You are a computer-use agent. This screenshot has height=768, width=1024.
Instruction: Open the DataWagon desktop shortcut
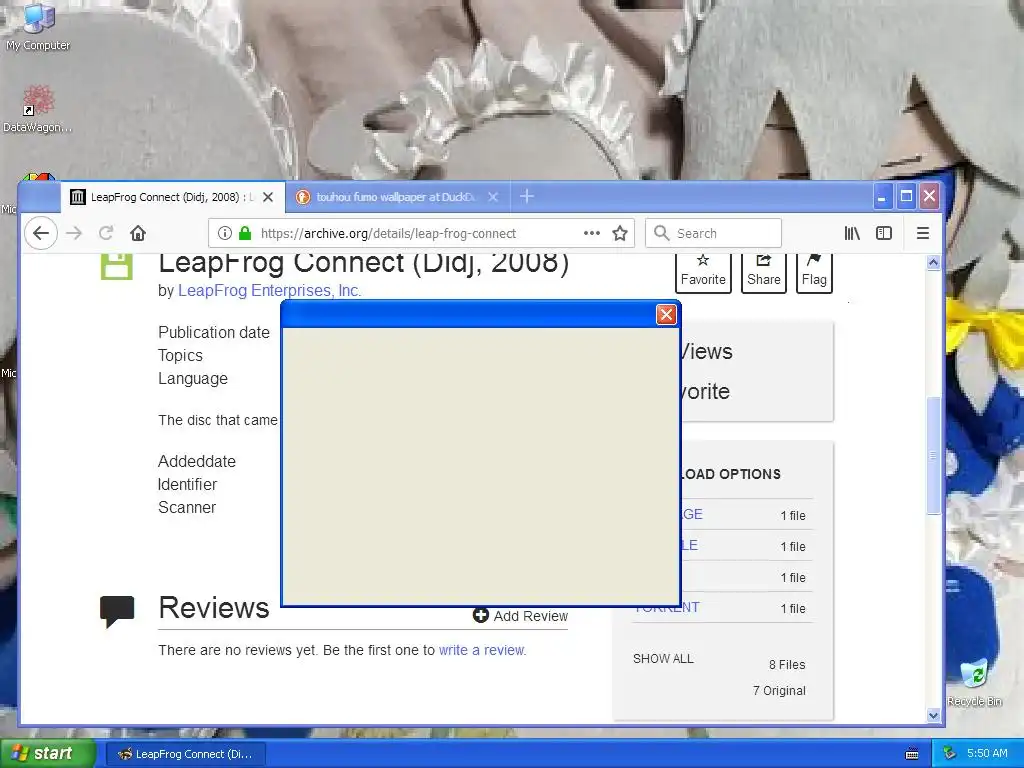37,108
